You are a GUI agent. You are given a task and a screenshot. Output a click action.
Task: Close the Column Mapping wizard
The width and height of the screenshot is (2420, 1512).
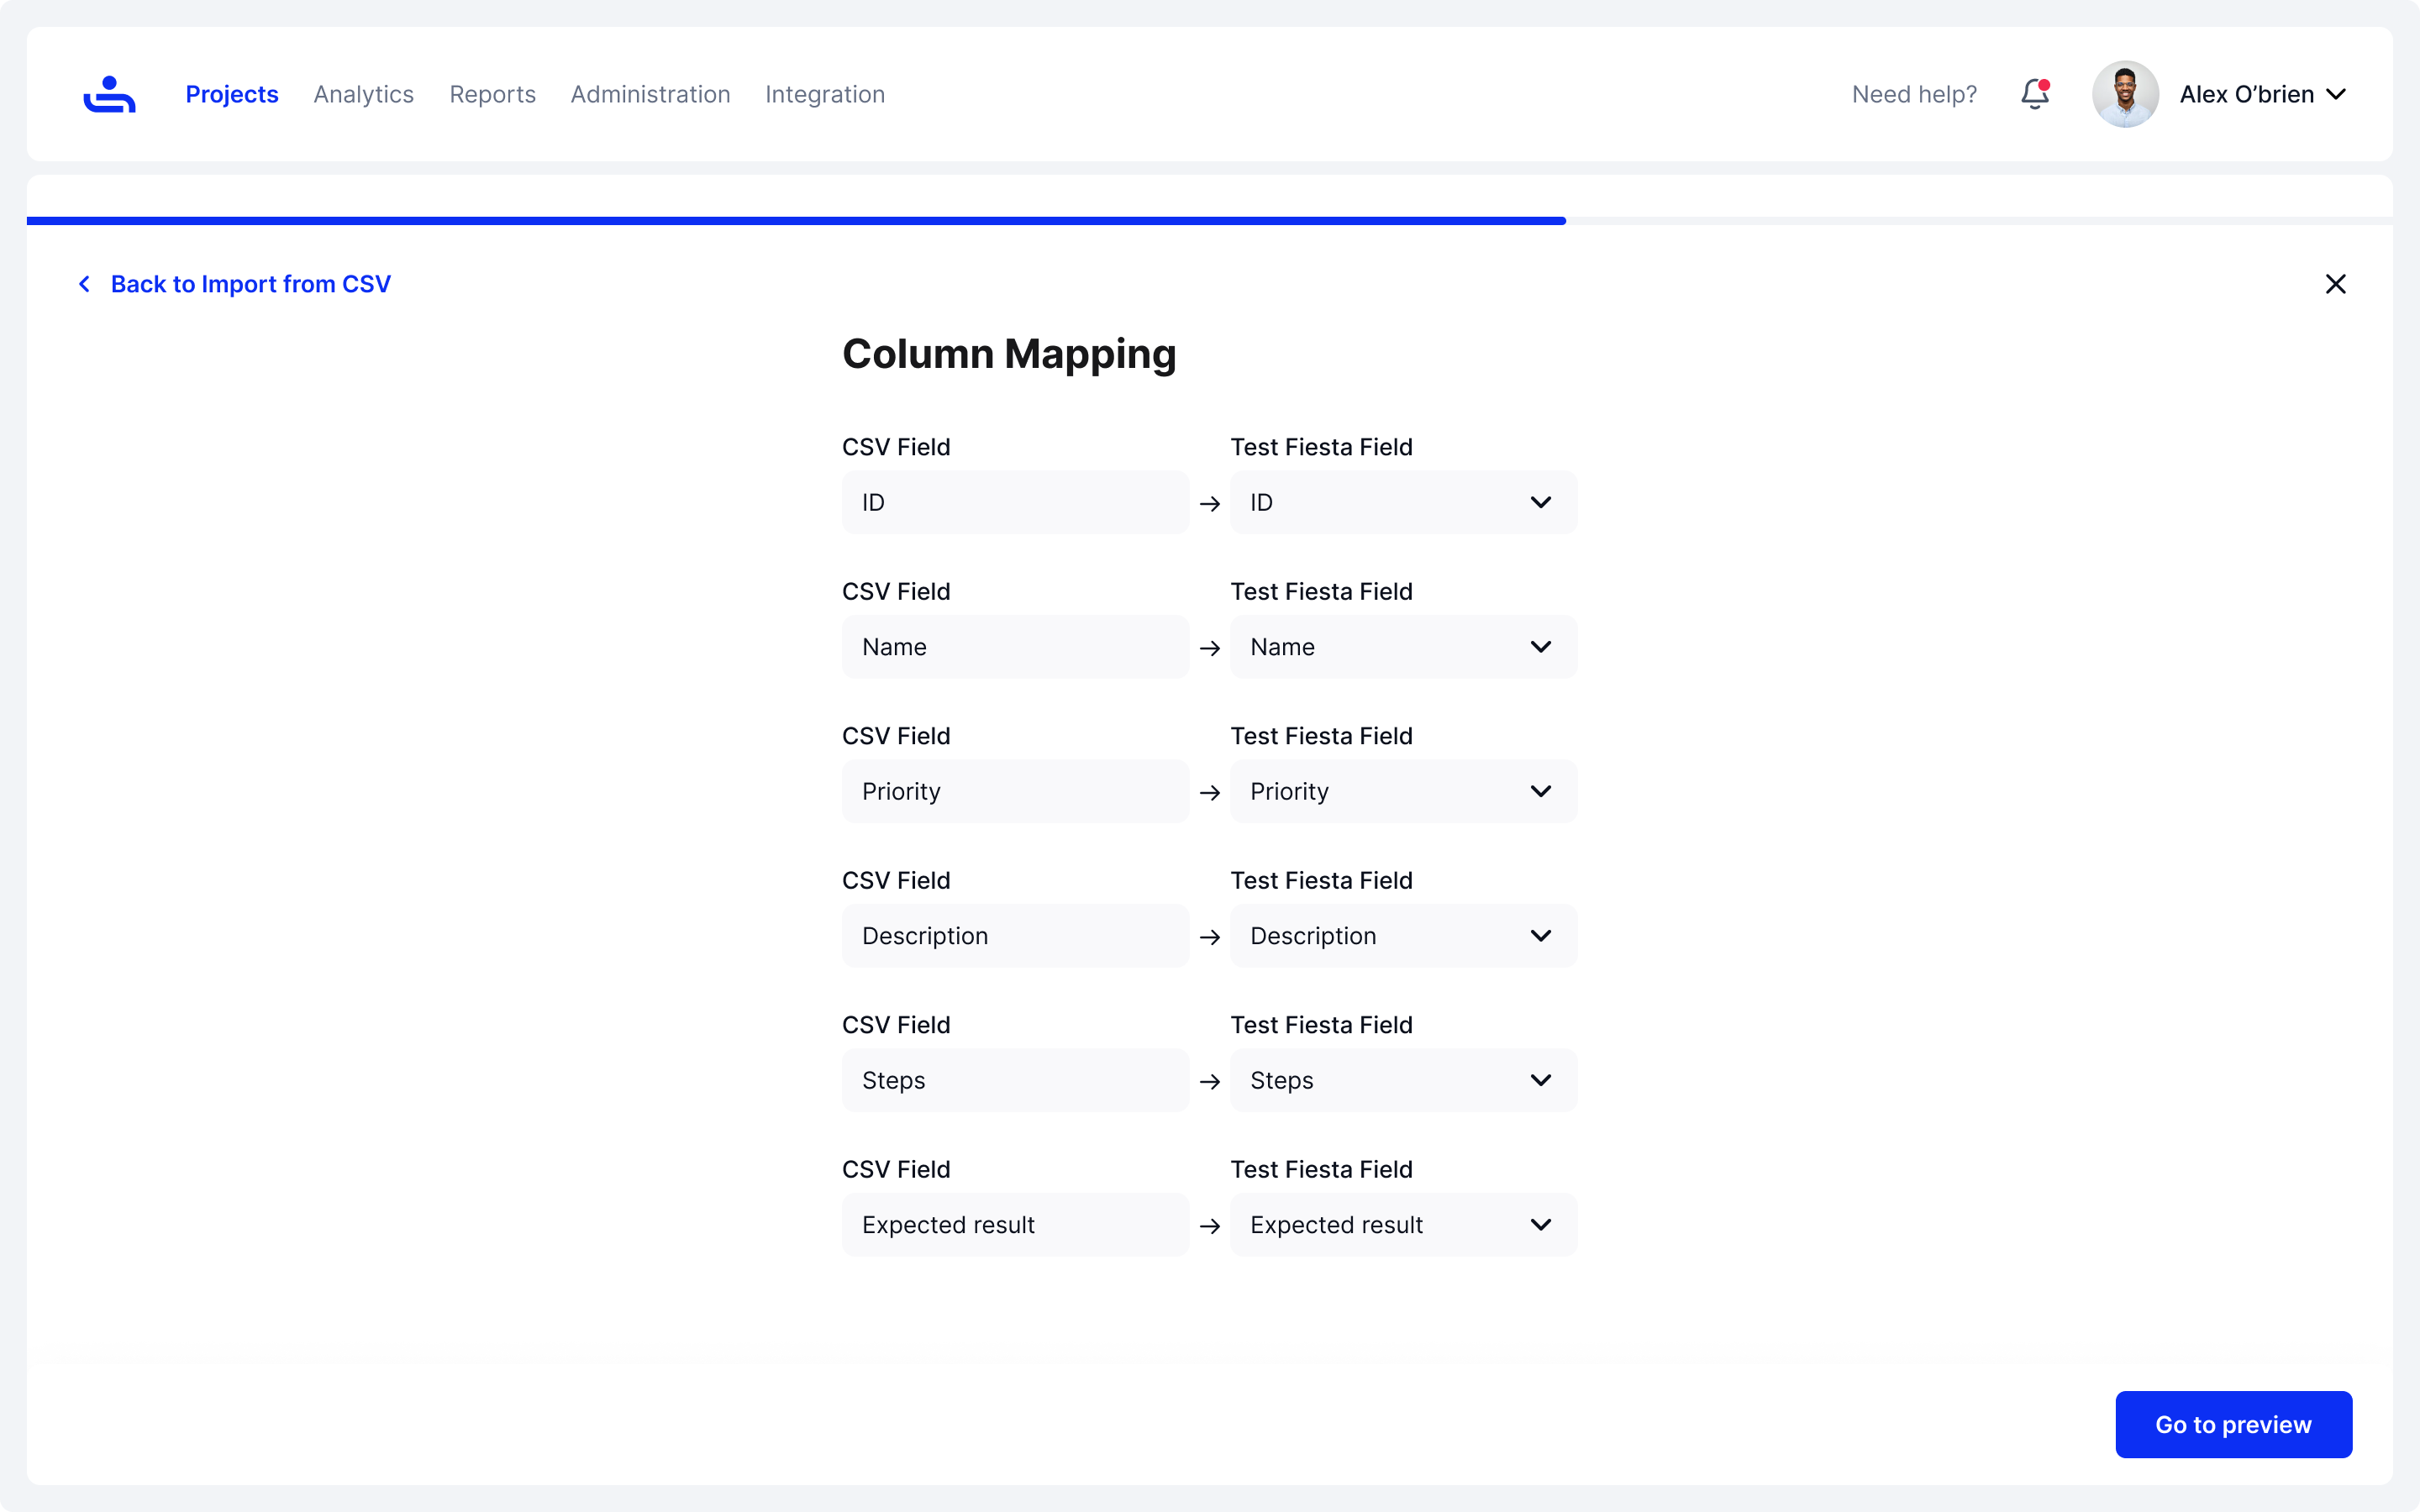(x=2335, y=284)
